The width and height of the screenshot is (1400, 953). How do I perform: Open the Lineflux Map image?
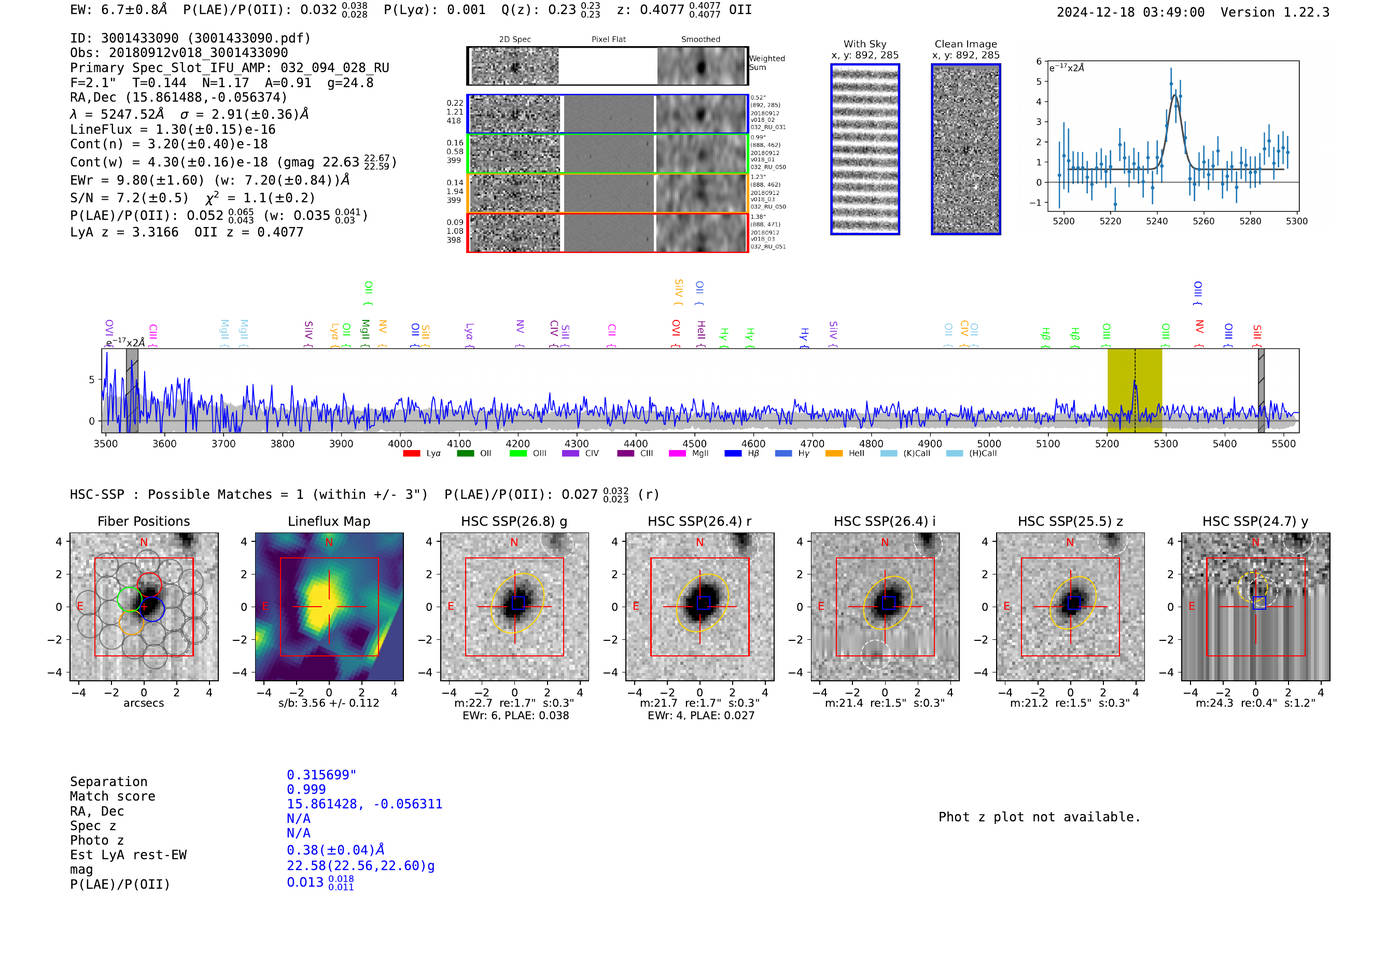(x=329, y=607)
